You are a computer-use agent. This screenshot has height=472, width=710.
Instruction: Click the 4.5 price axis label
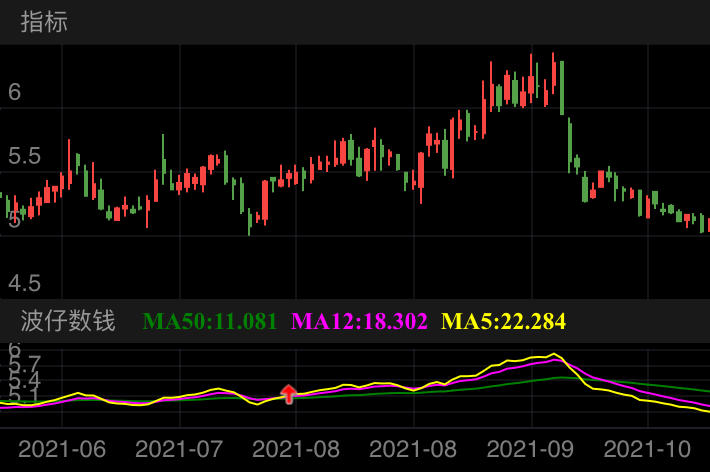(25, 283)
